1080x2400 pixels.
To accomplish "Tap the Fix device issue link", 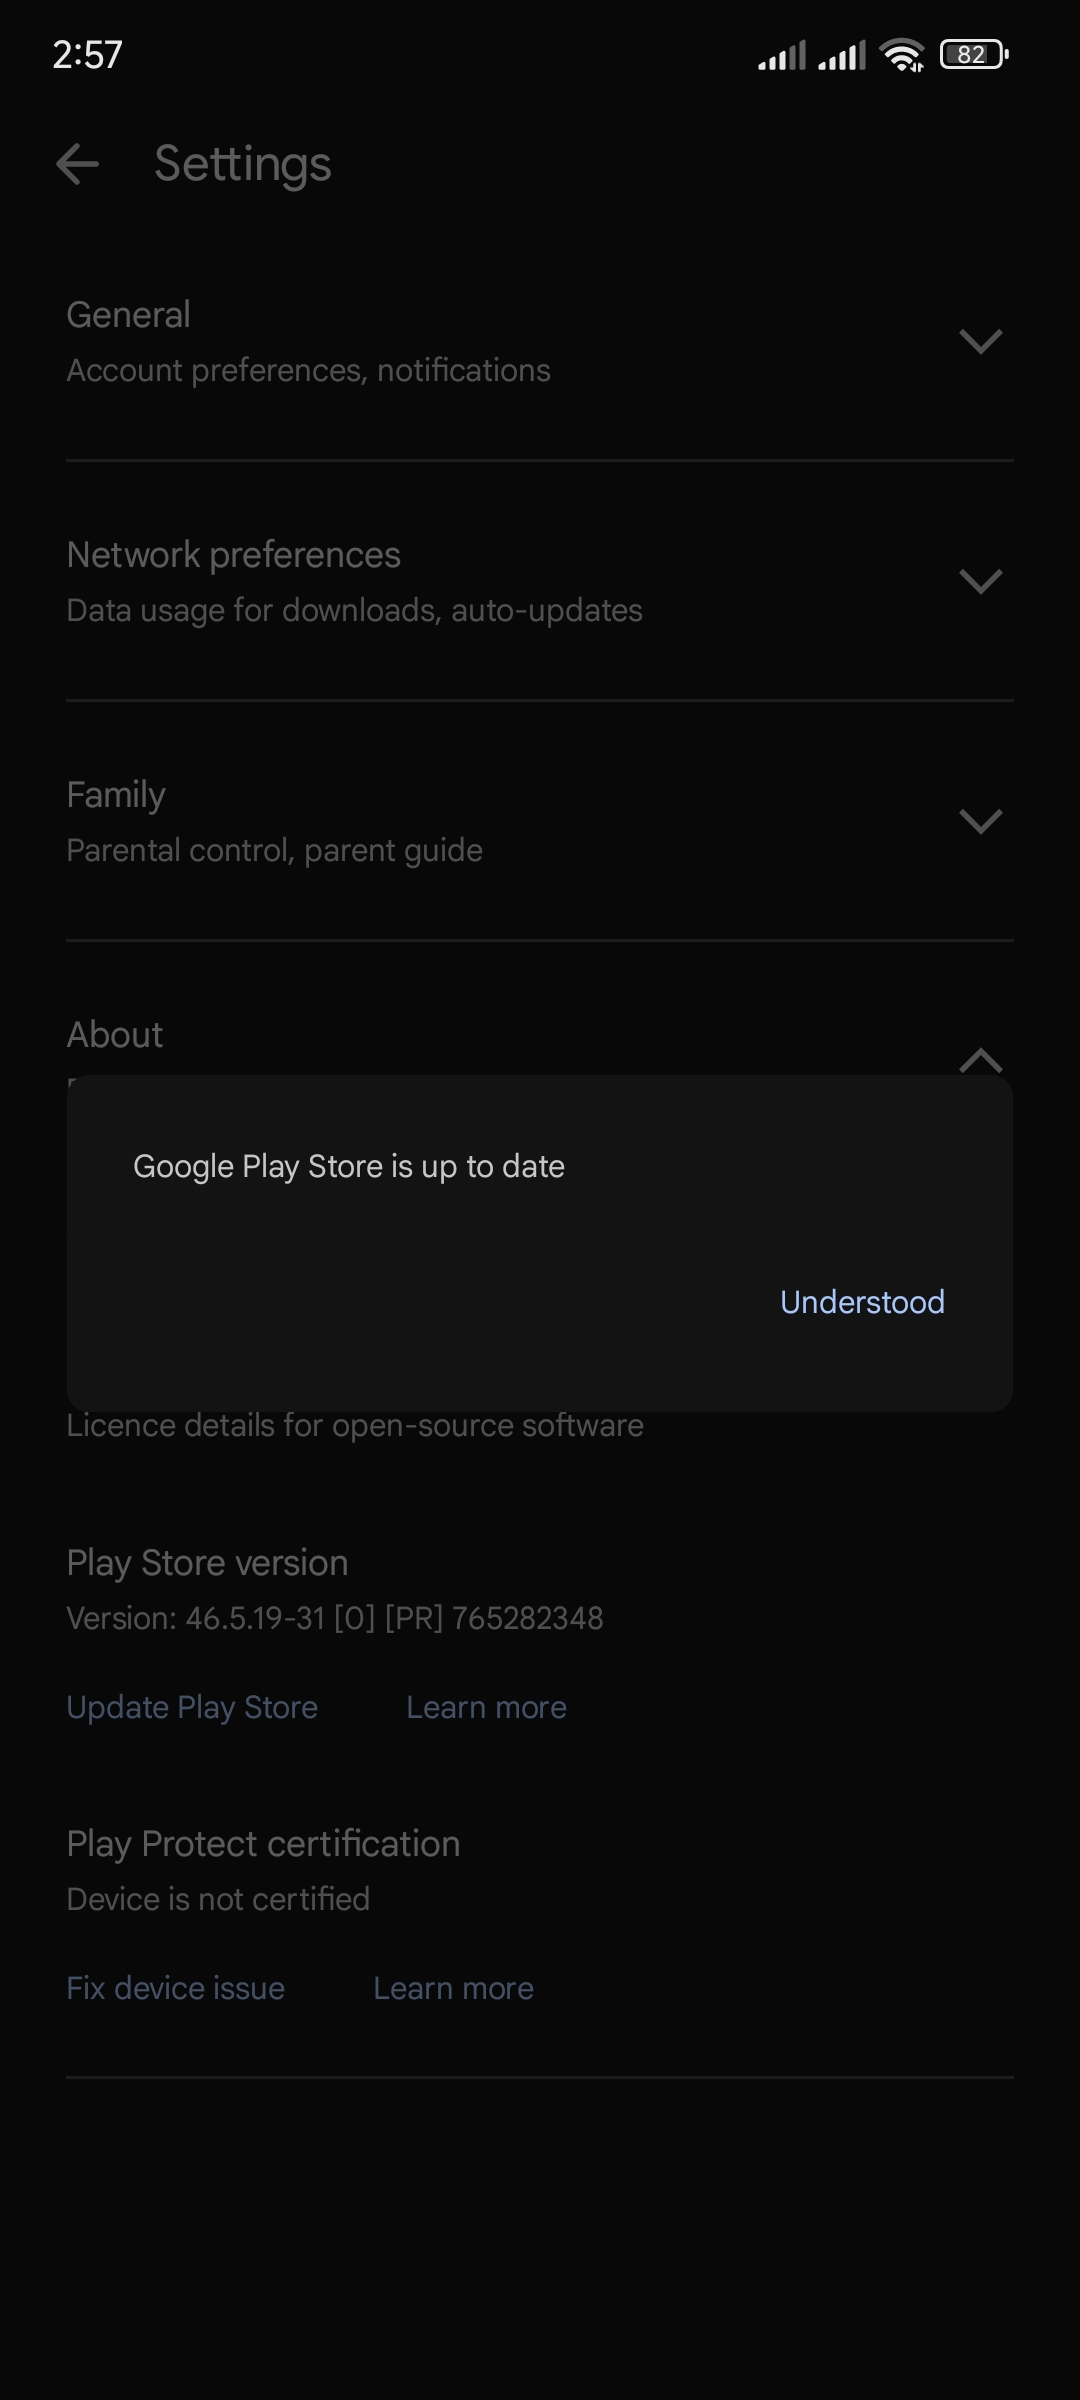I will 175,1988.
